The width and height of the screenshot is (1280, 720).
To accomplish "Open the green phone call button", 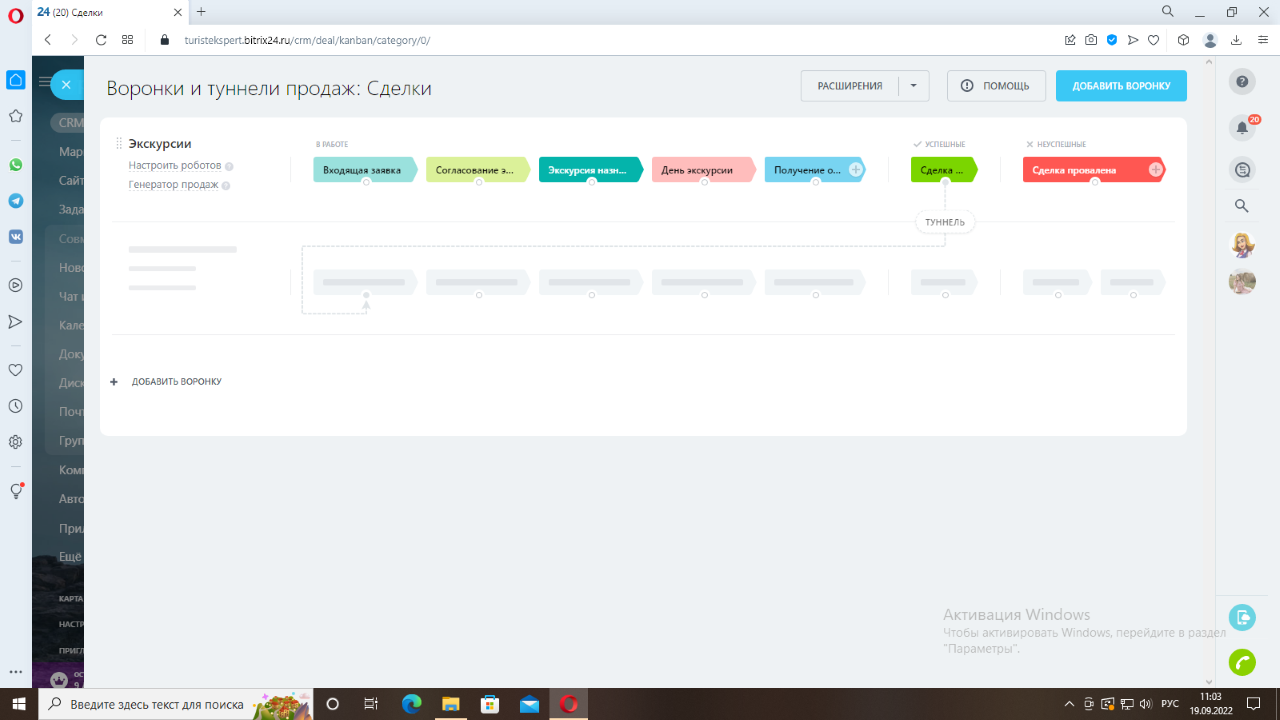I will coord(1242,662).
